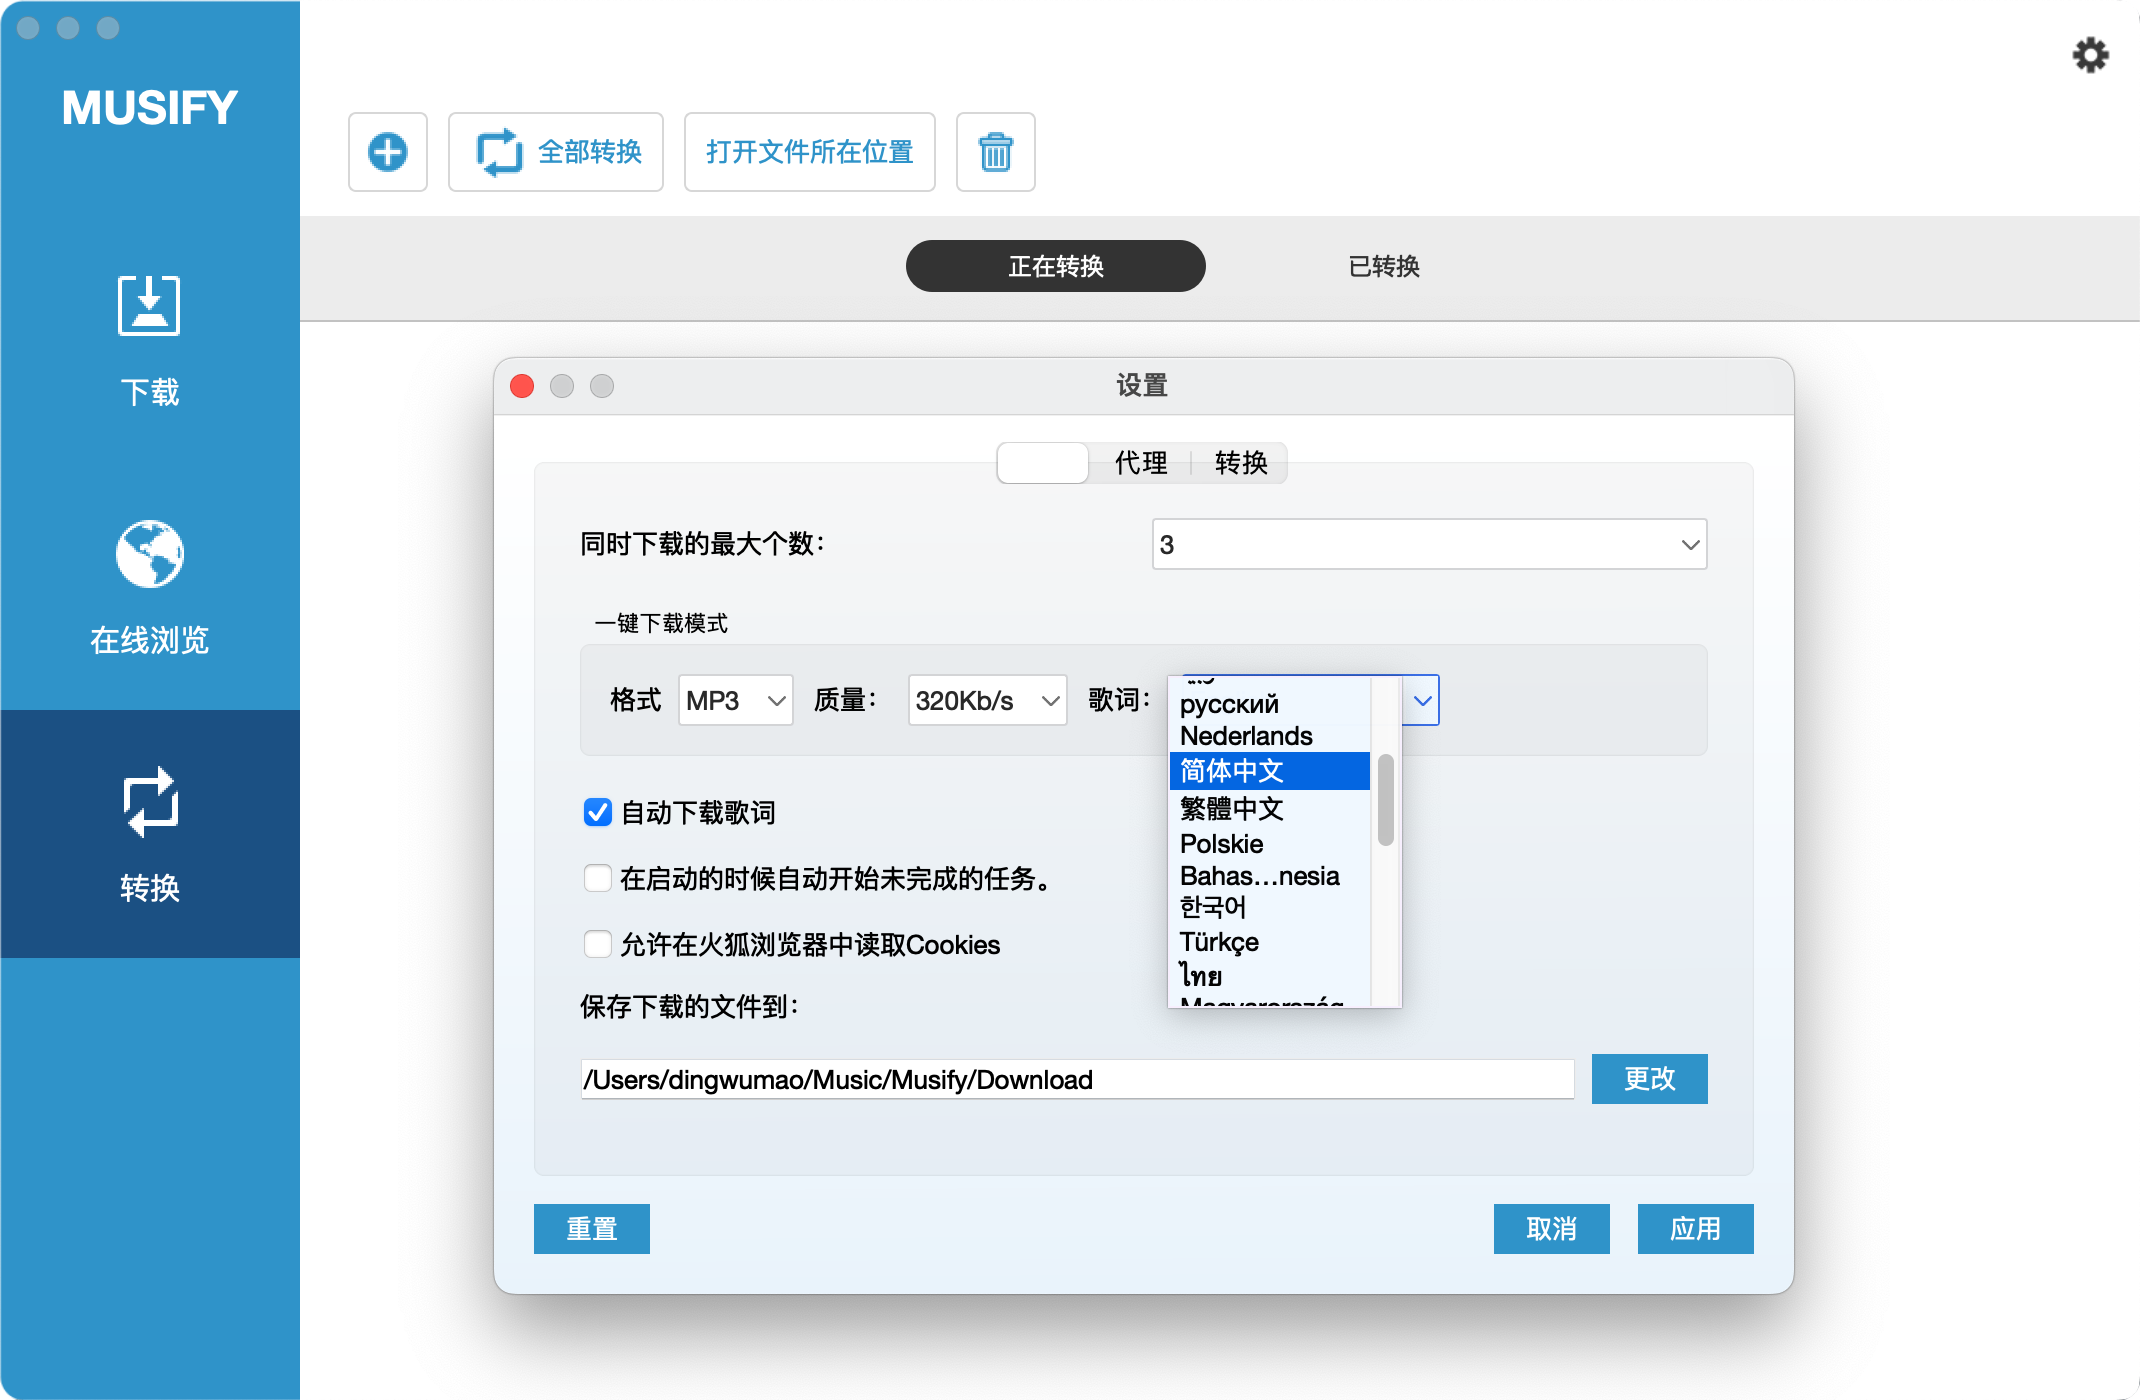This screenshot has width=2140, height=1400.
Task: Close the 设置 dialog with red button
Action: pos(522,386)
